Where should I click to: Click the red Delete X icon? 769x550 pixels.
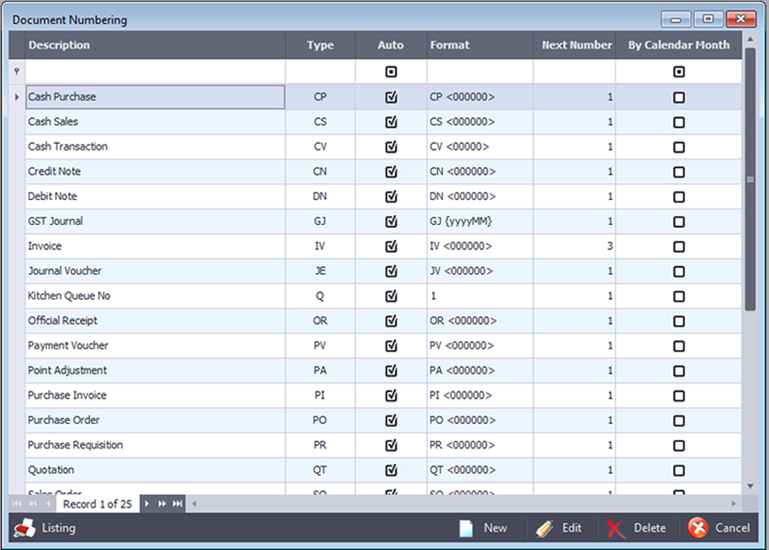pyautogui.click(x=615, y=529)
